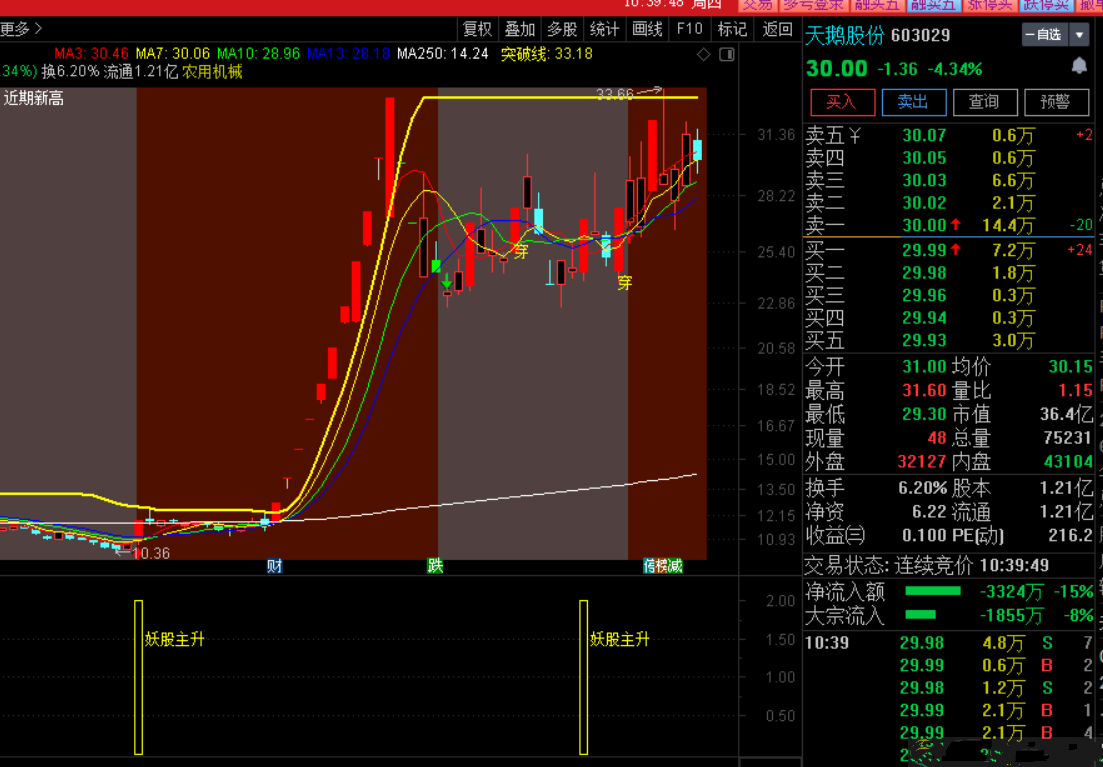Click the 10:39 trade tick row
Screen dimensions: 1103x767
coord(948,642)
